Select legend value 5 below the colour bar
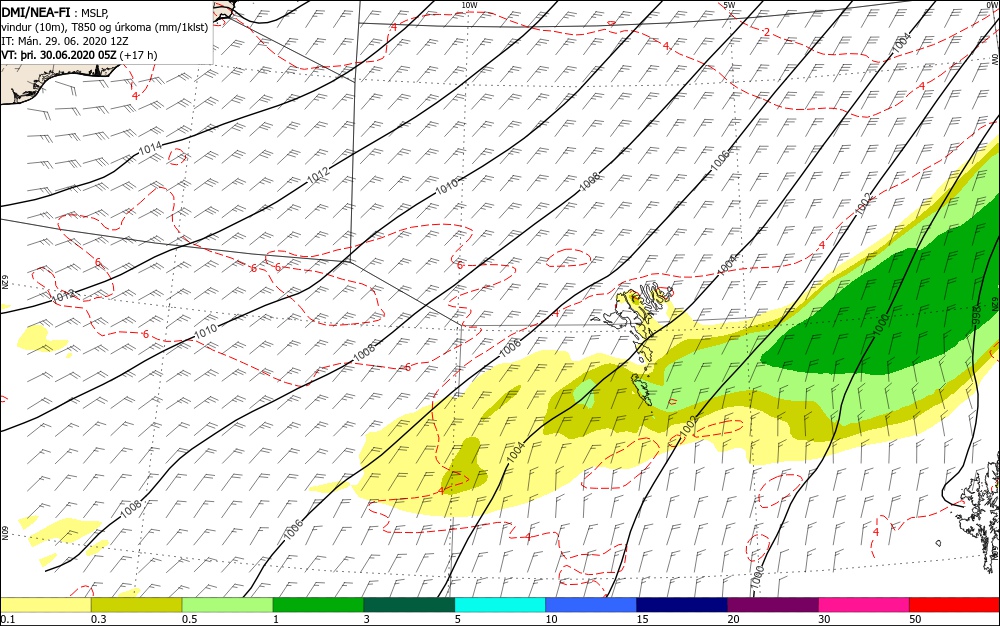1000x626 pixels. (458, 619)
